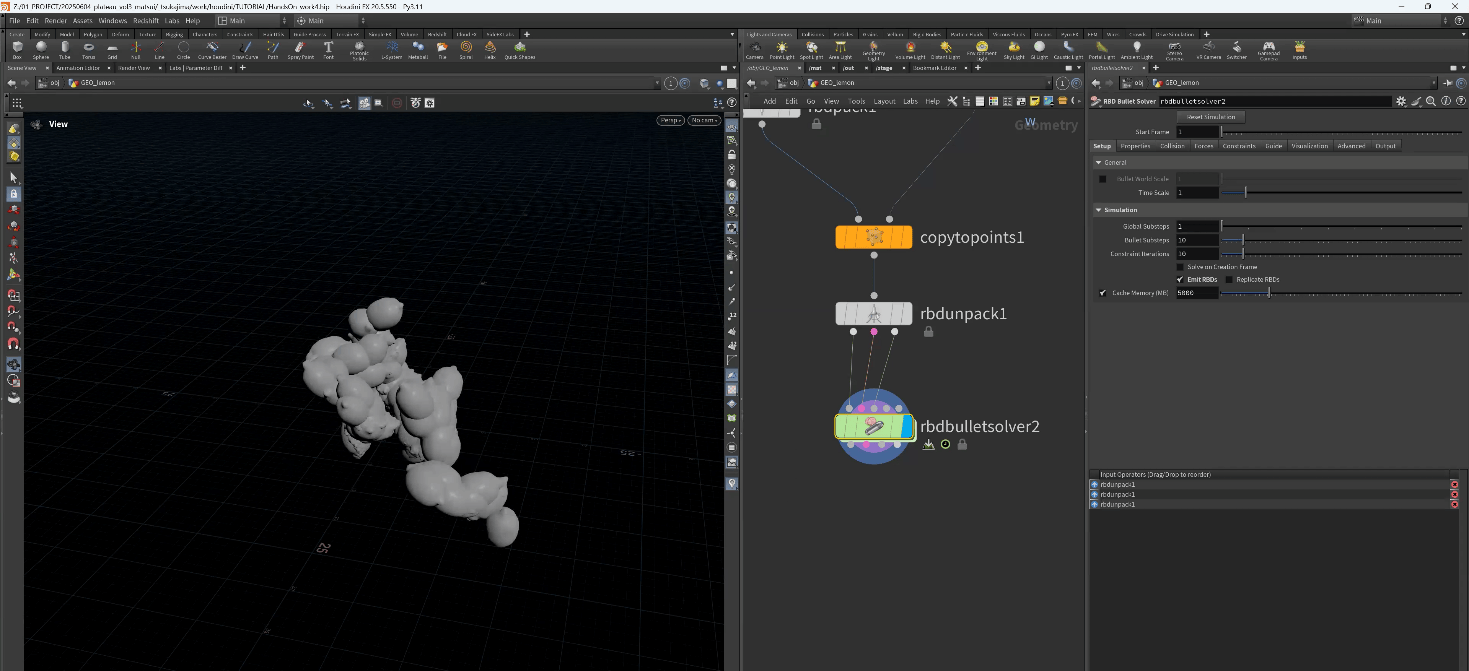
Task: Add a Point Light from shelf
Action: (x=781, y=48)
